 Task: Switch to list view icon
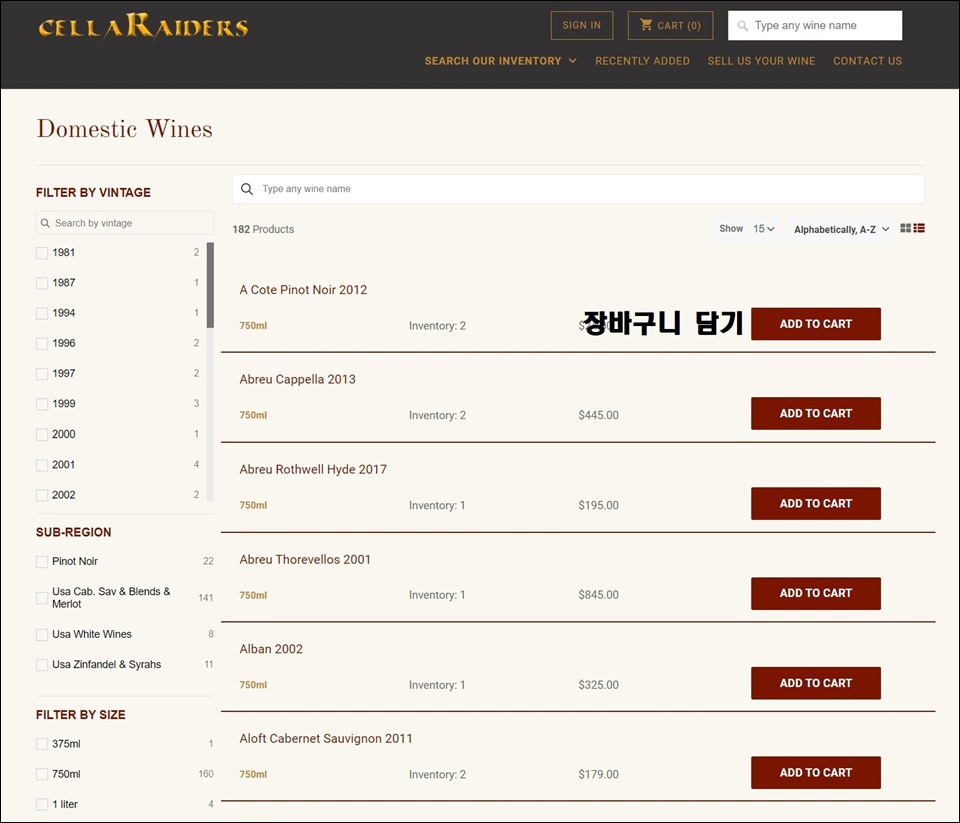[919, 228]
